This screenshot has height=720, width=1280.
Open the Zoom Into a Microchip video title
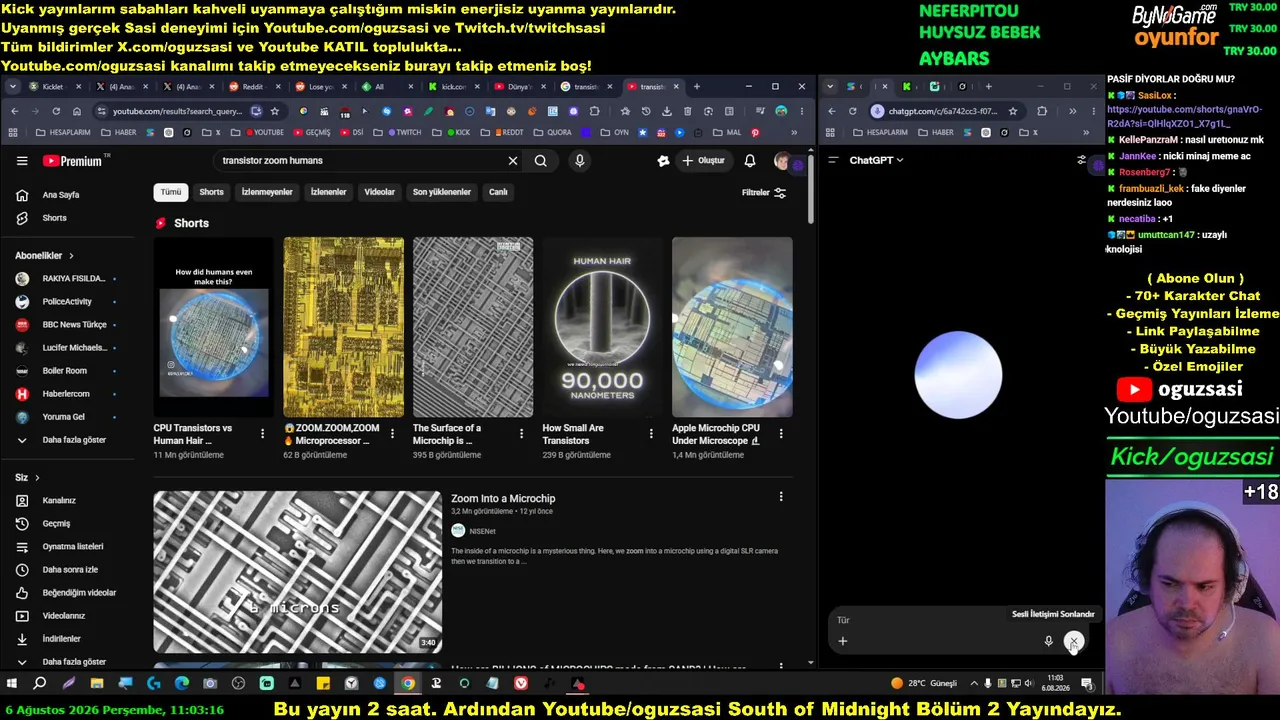point(503,498)
